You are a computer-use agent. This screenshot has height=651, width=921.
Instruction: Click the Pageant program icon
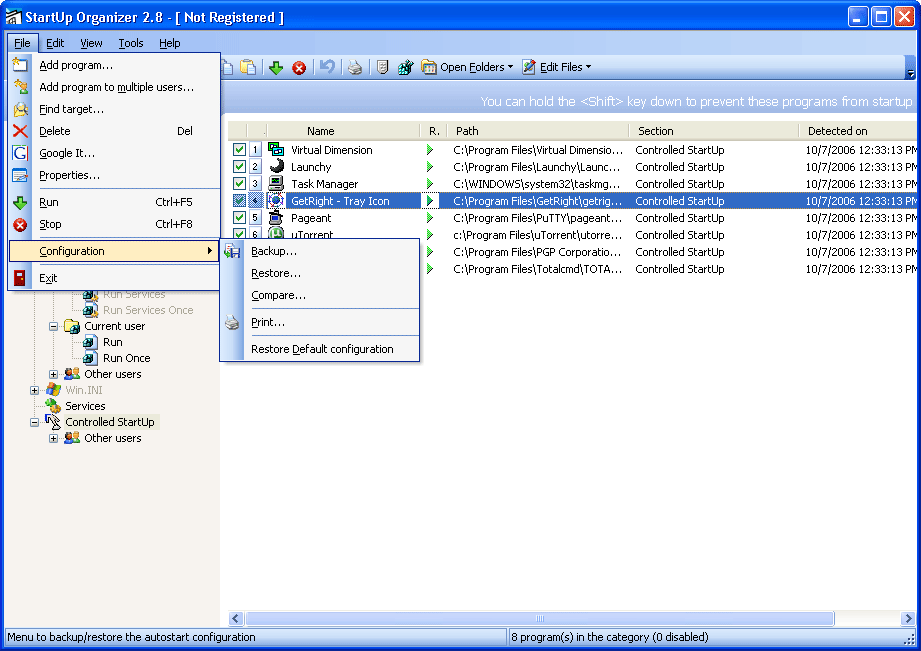pyautogui.click(x=276, y=217)
